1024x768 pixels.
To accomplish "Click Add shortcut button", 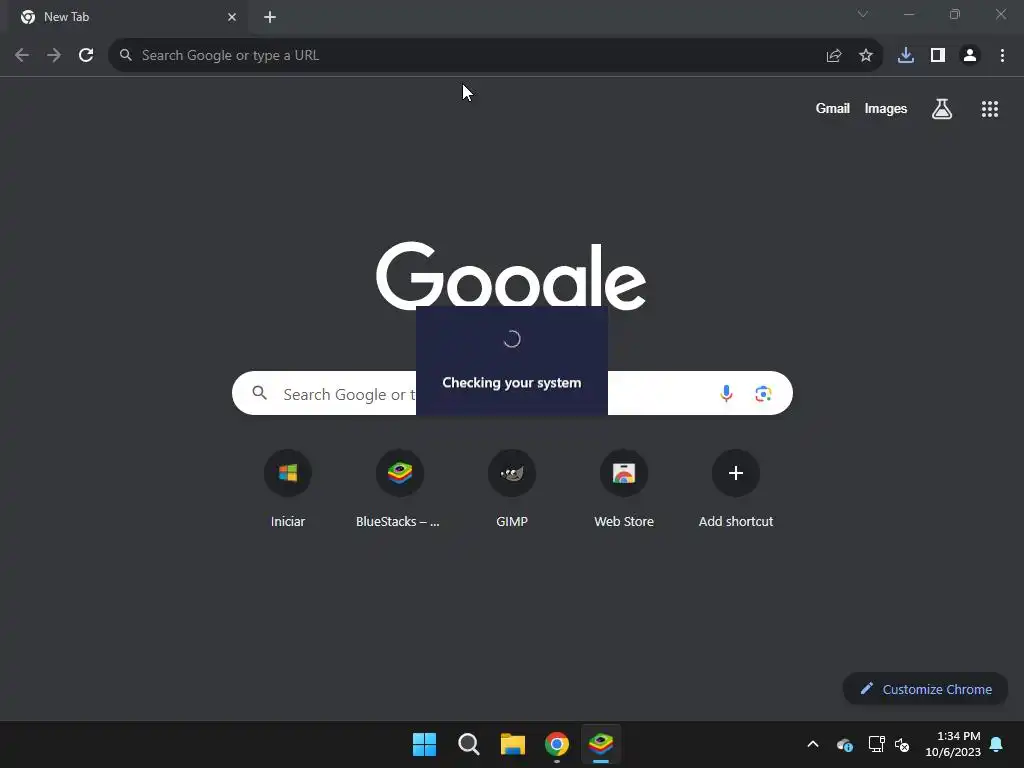I will (735, 488).
